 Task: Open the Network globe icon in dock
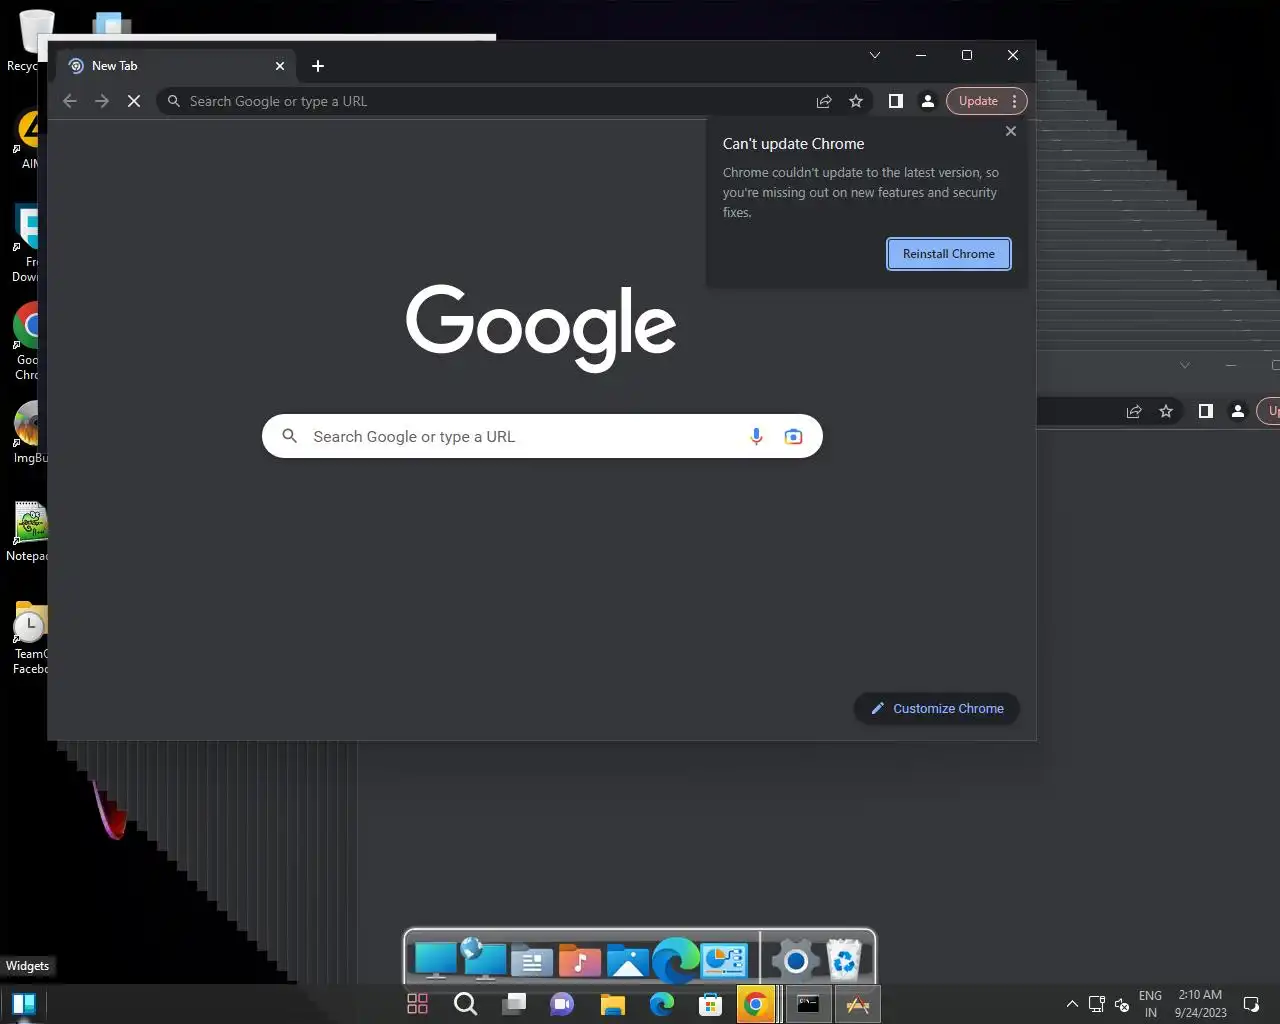click(x=484, y=958)
